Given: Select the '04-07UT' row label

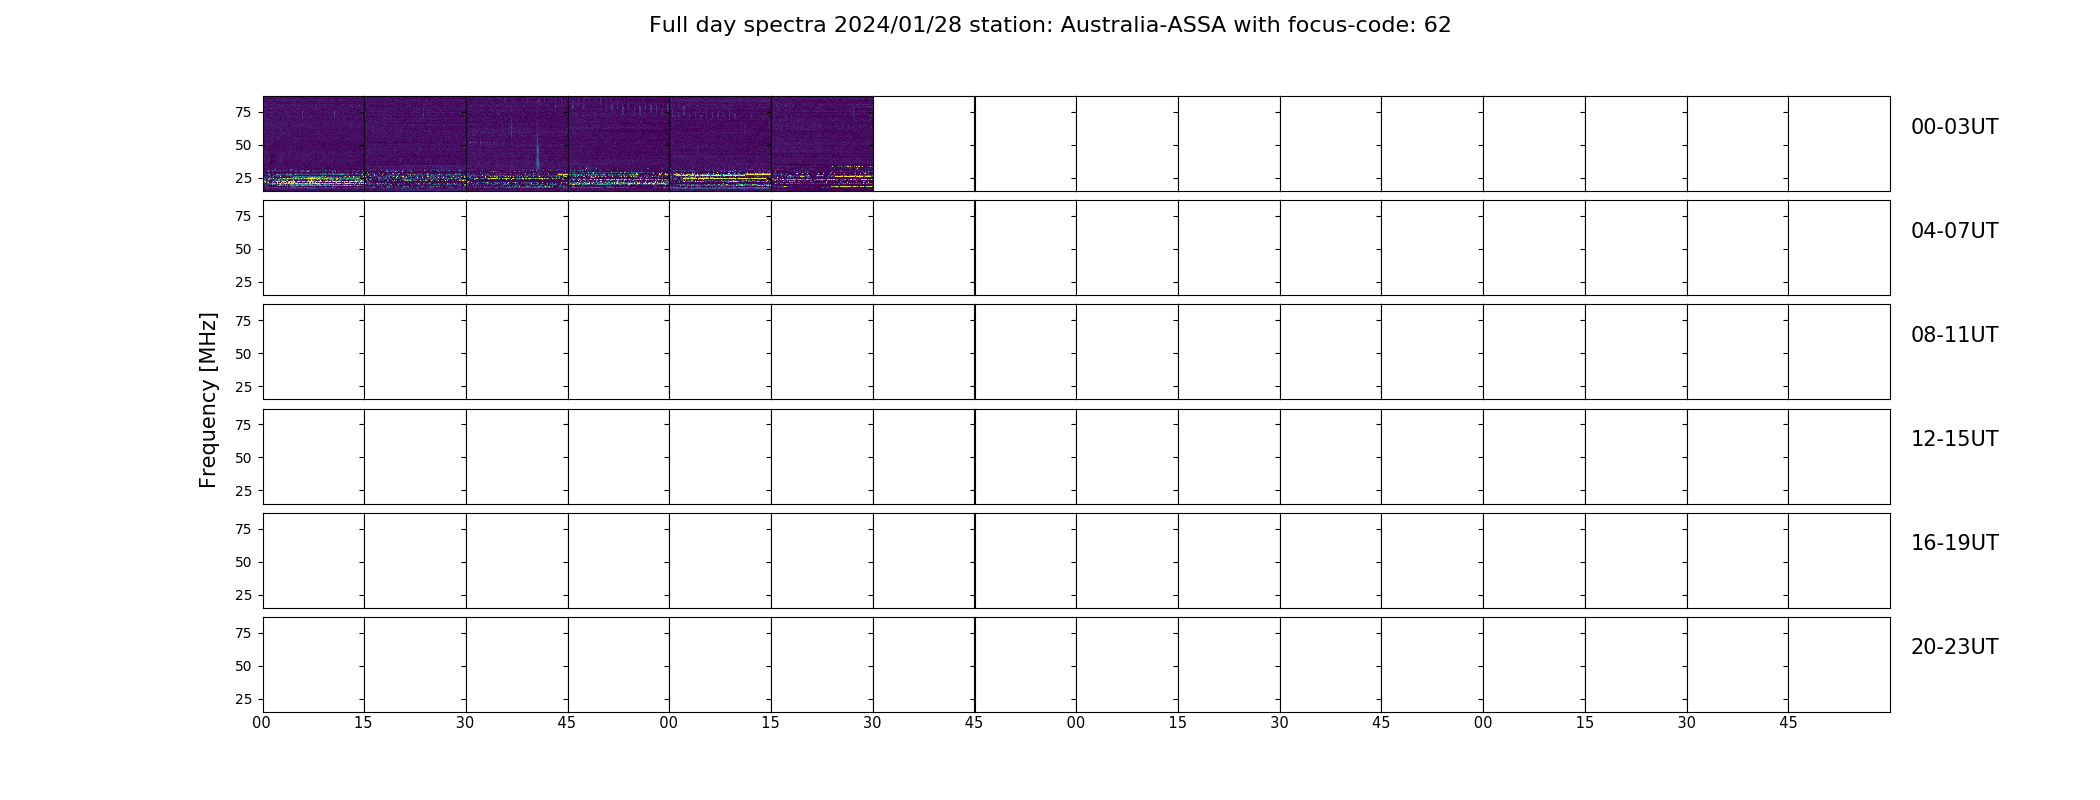Looking at the screenshot, I should point(1954,231).
